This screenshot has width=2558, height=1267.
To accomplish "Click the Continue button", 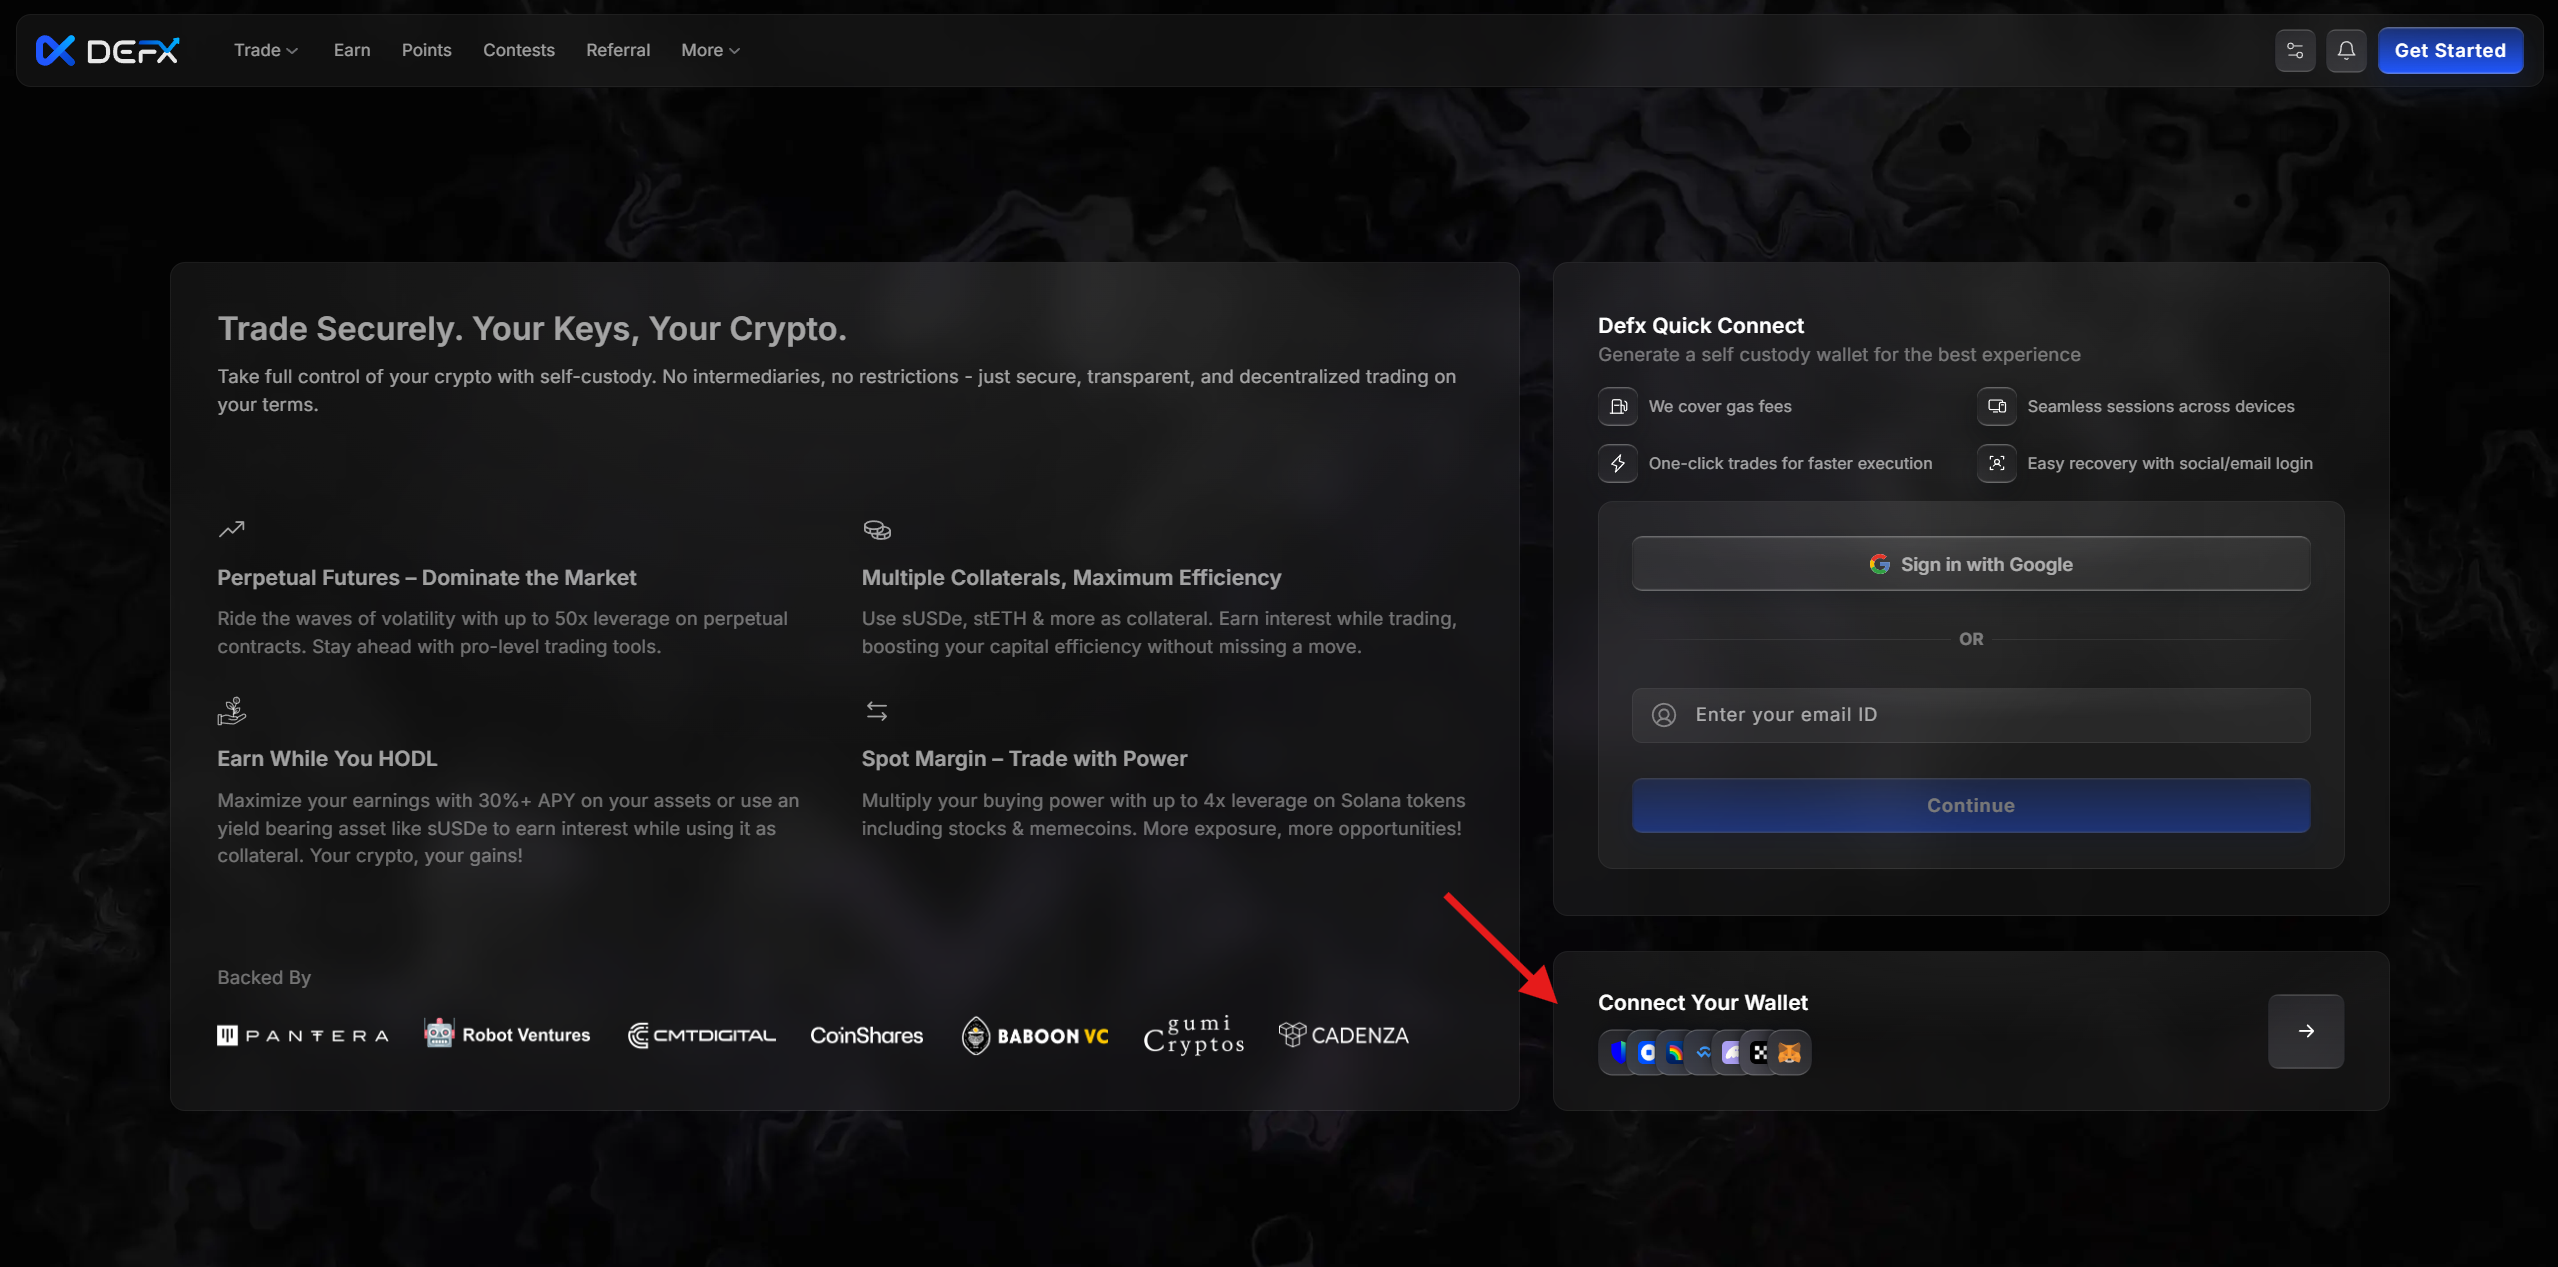I will 1971,805.
